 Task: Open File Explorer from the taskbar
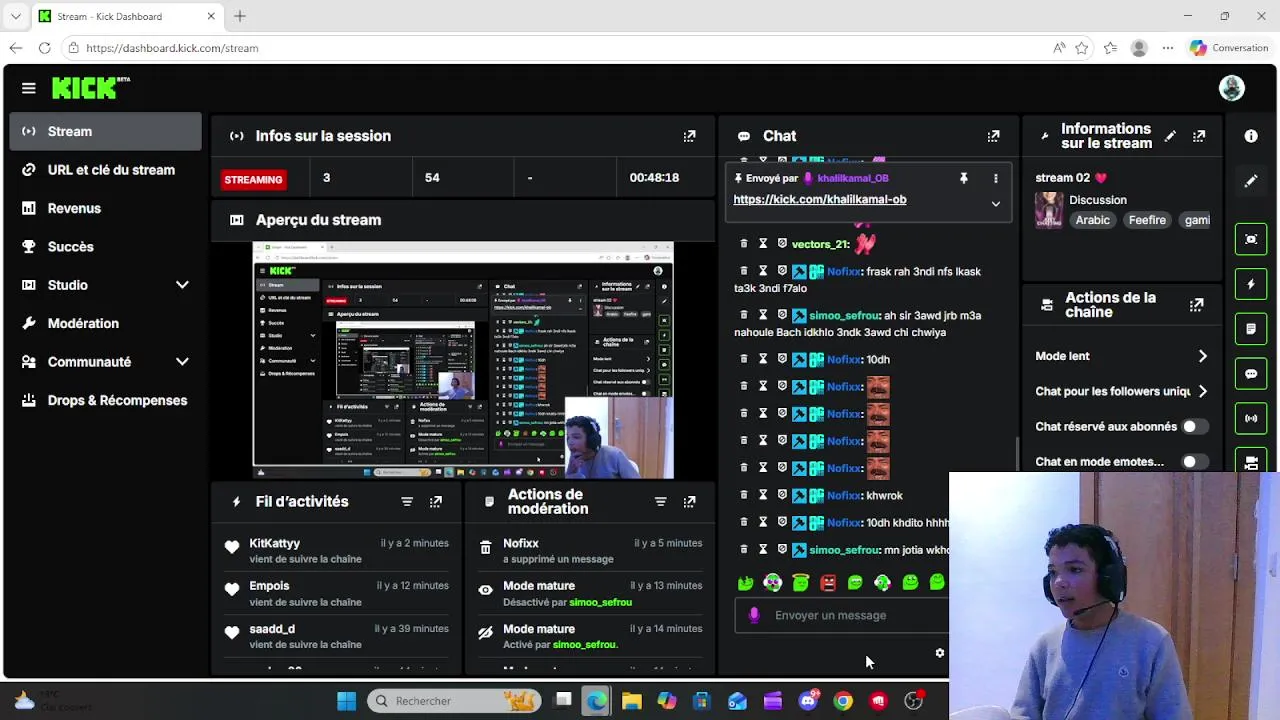(x=631, y=701)
